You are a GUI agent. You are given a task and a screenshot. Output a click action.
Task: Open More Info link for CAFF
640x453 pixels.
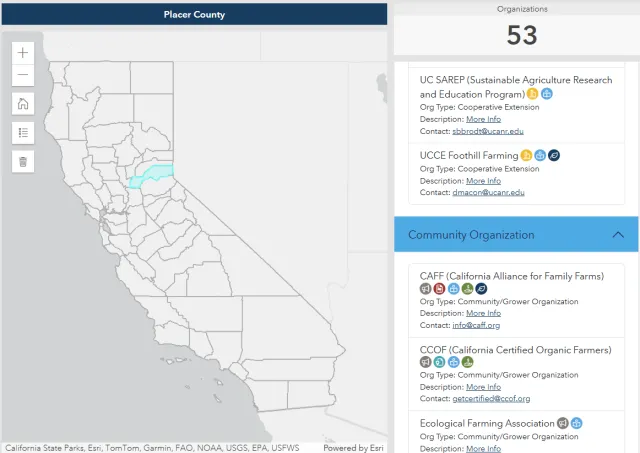tap(483, 313)
